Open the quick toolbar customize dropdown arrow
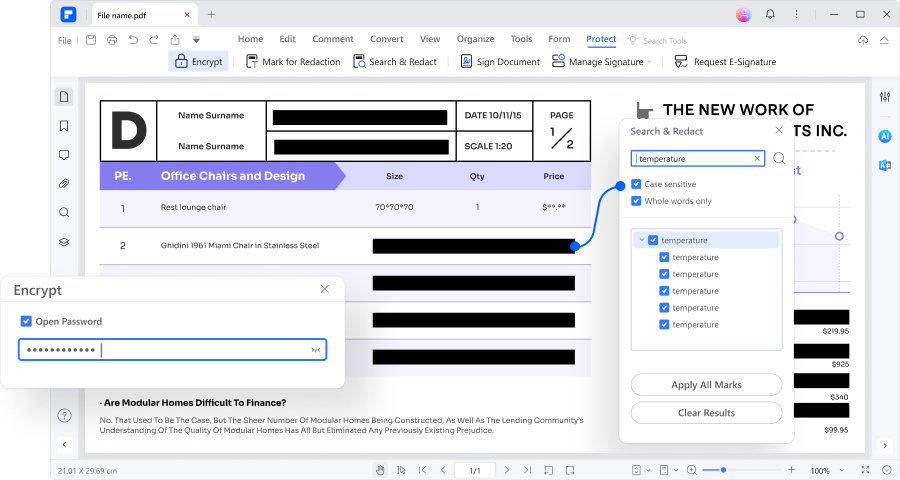 [196, 40]
